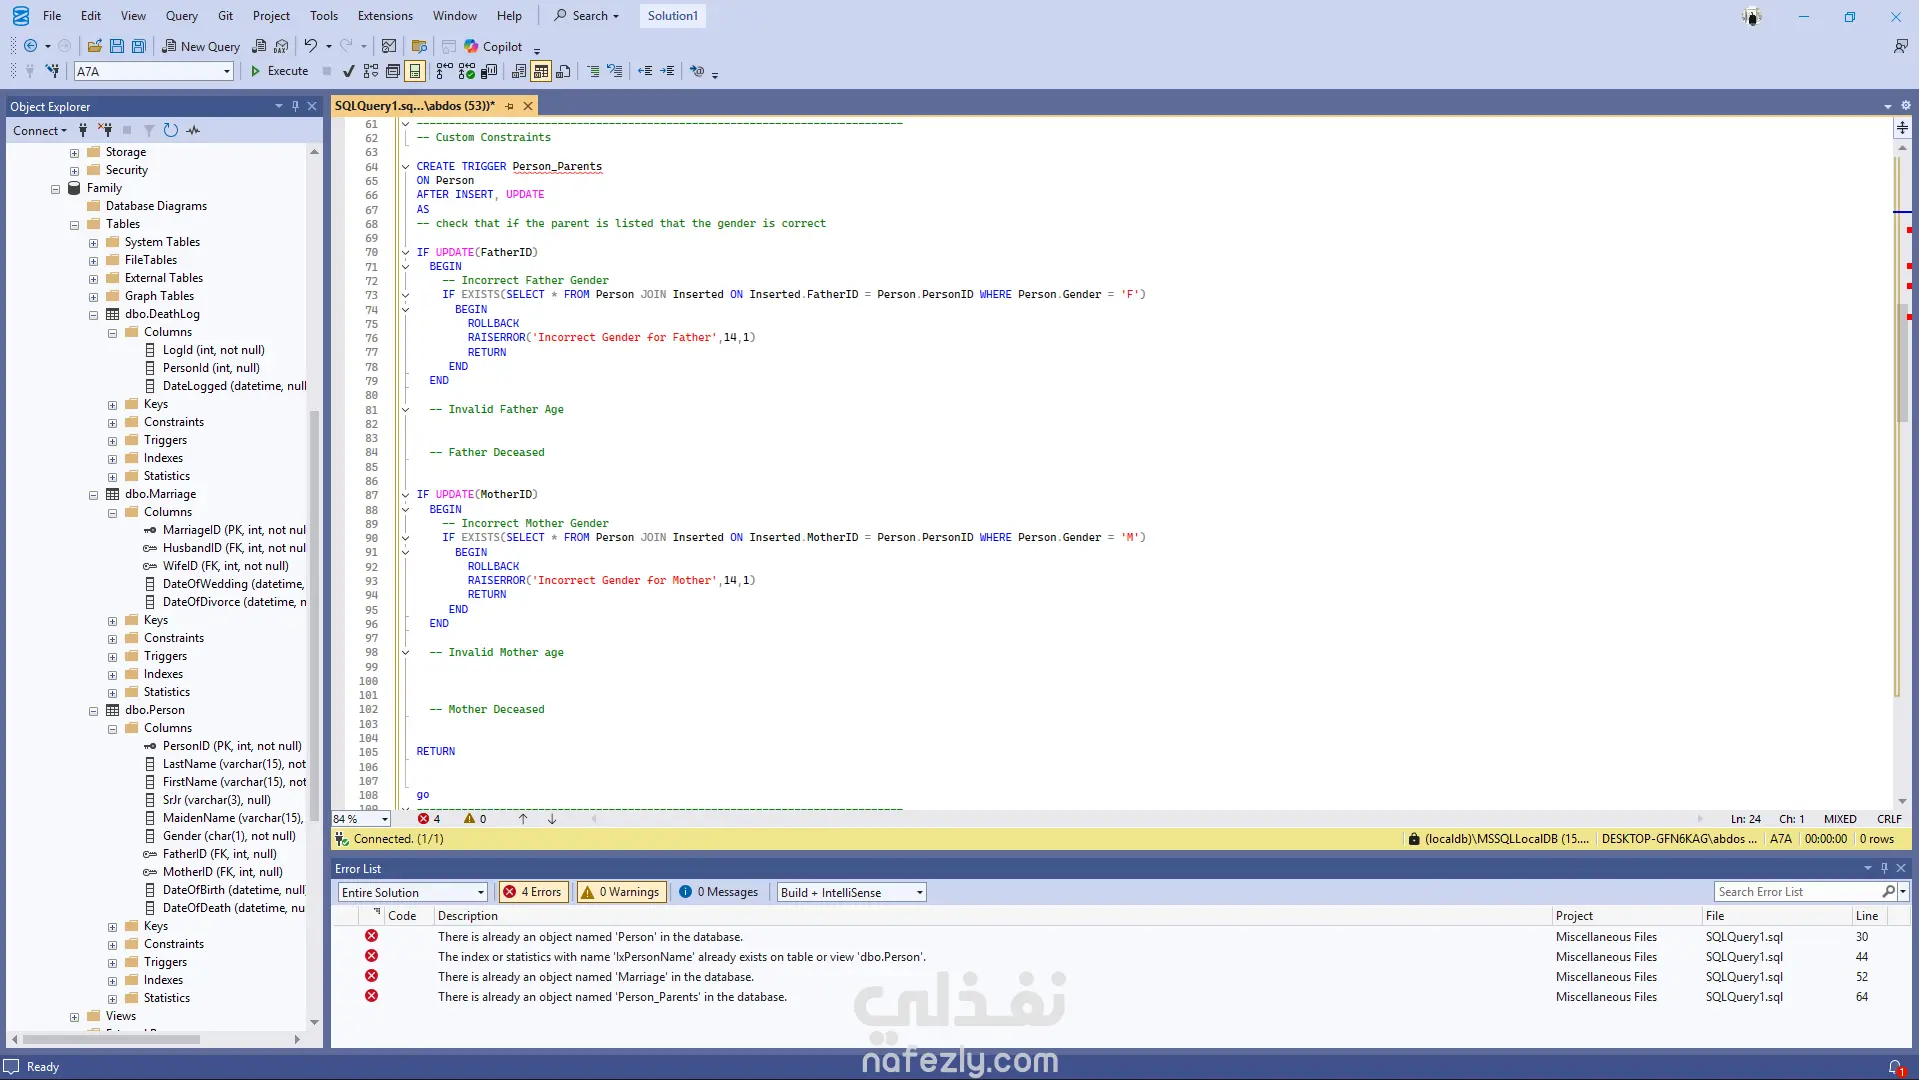Viewport: 1919px width, 1080px height.
Task: Click the Comment Out Selected Lines icon
Action: pyautogui.click(x=593, y=71)
